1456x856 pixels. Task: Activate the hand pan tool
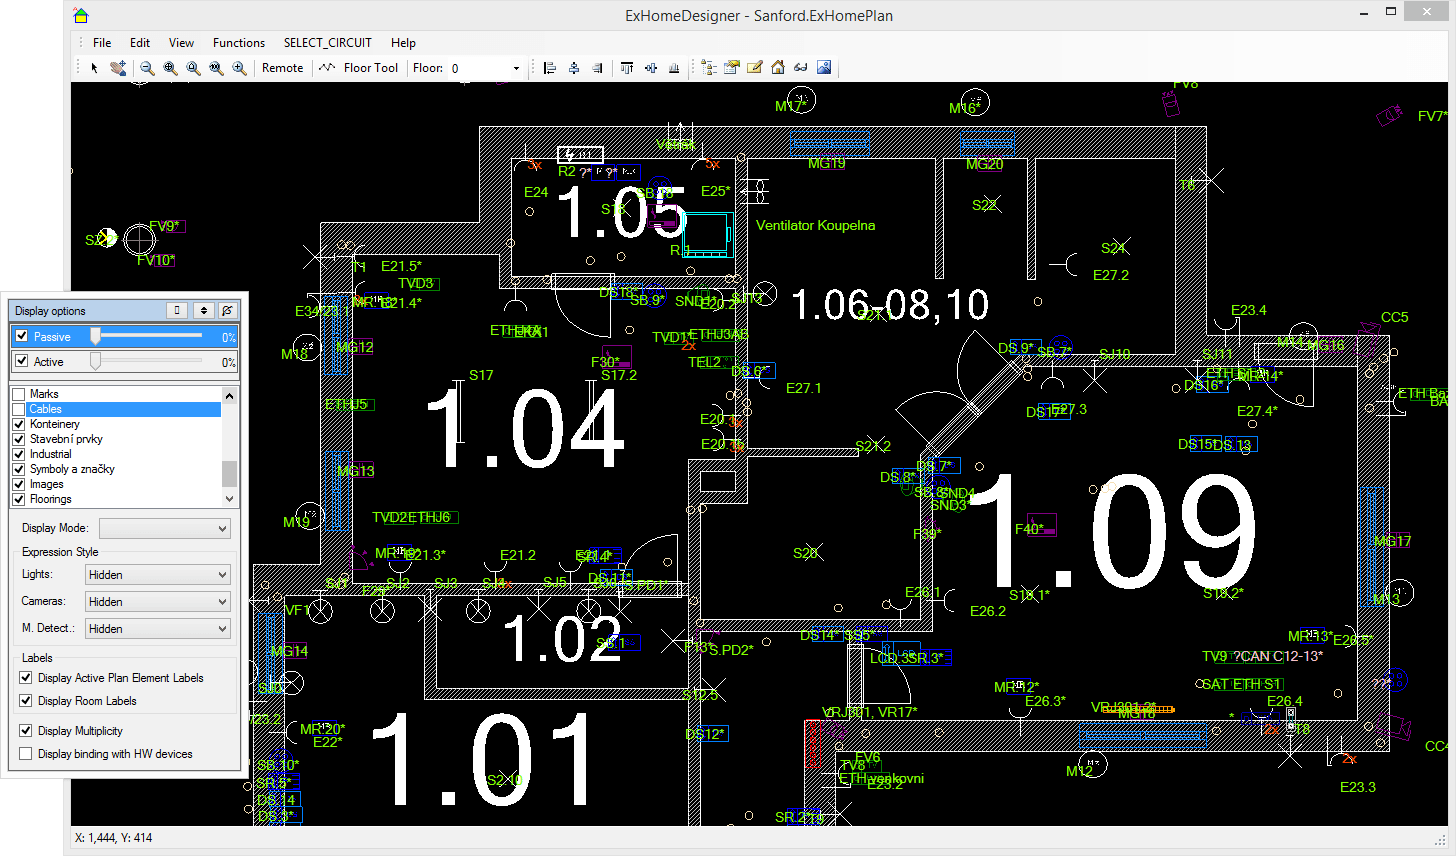[118, 68]
